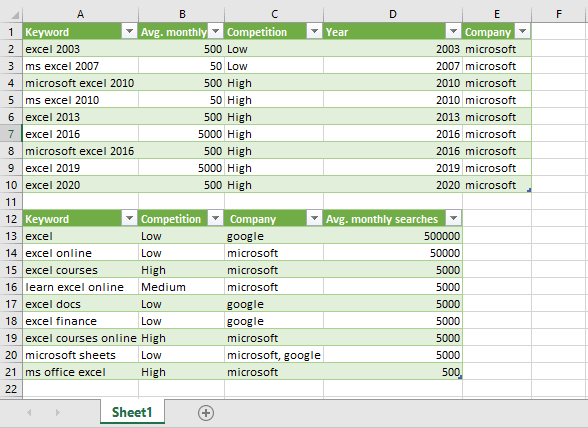Select the 'excel courses' cell in row 15

coord(80,270)
